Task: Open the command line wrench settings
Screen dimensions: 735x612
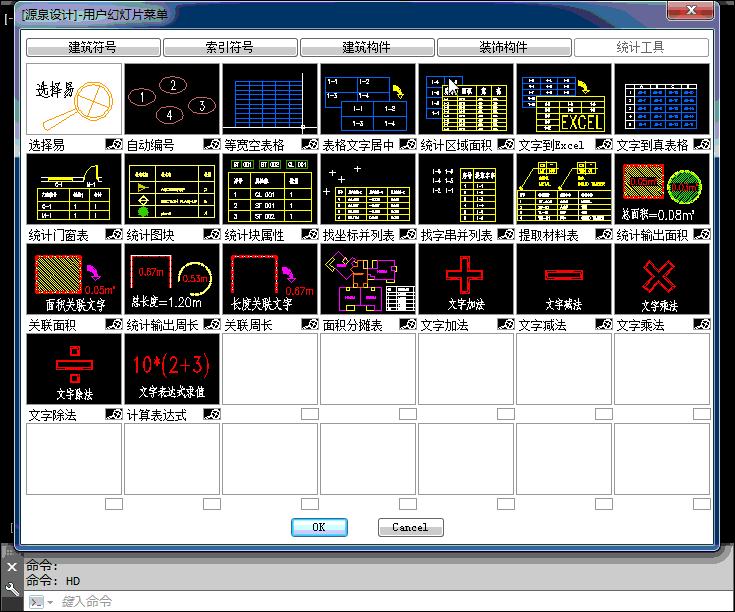Action: [x=12, y=589]
